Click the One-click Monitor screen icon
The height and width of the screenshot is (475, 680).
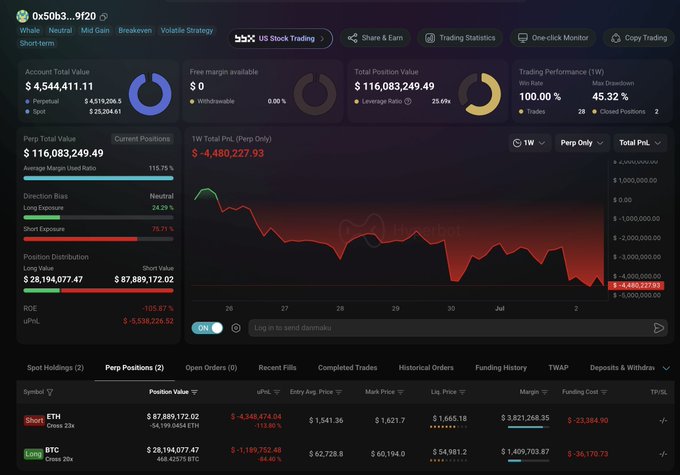[523, 38]
